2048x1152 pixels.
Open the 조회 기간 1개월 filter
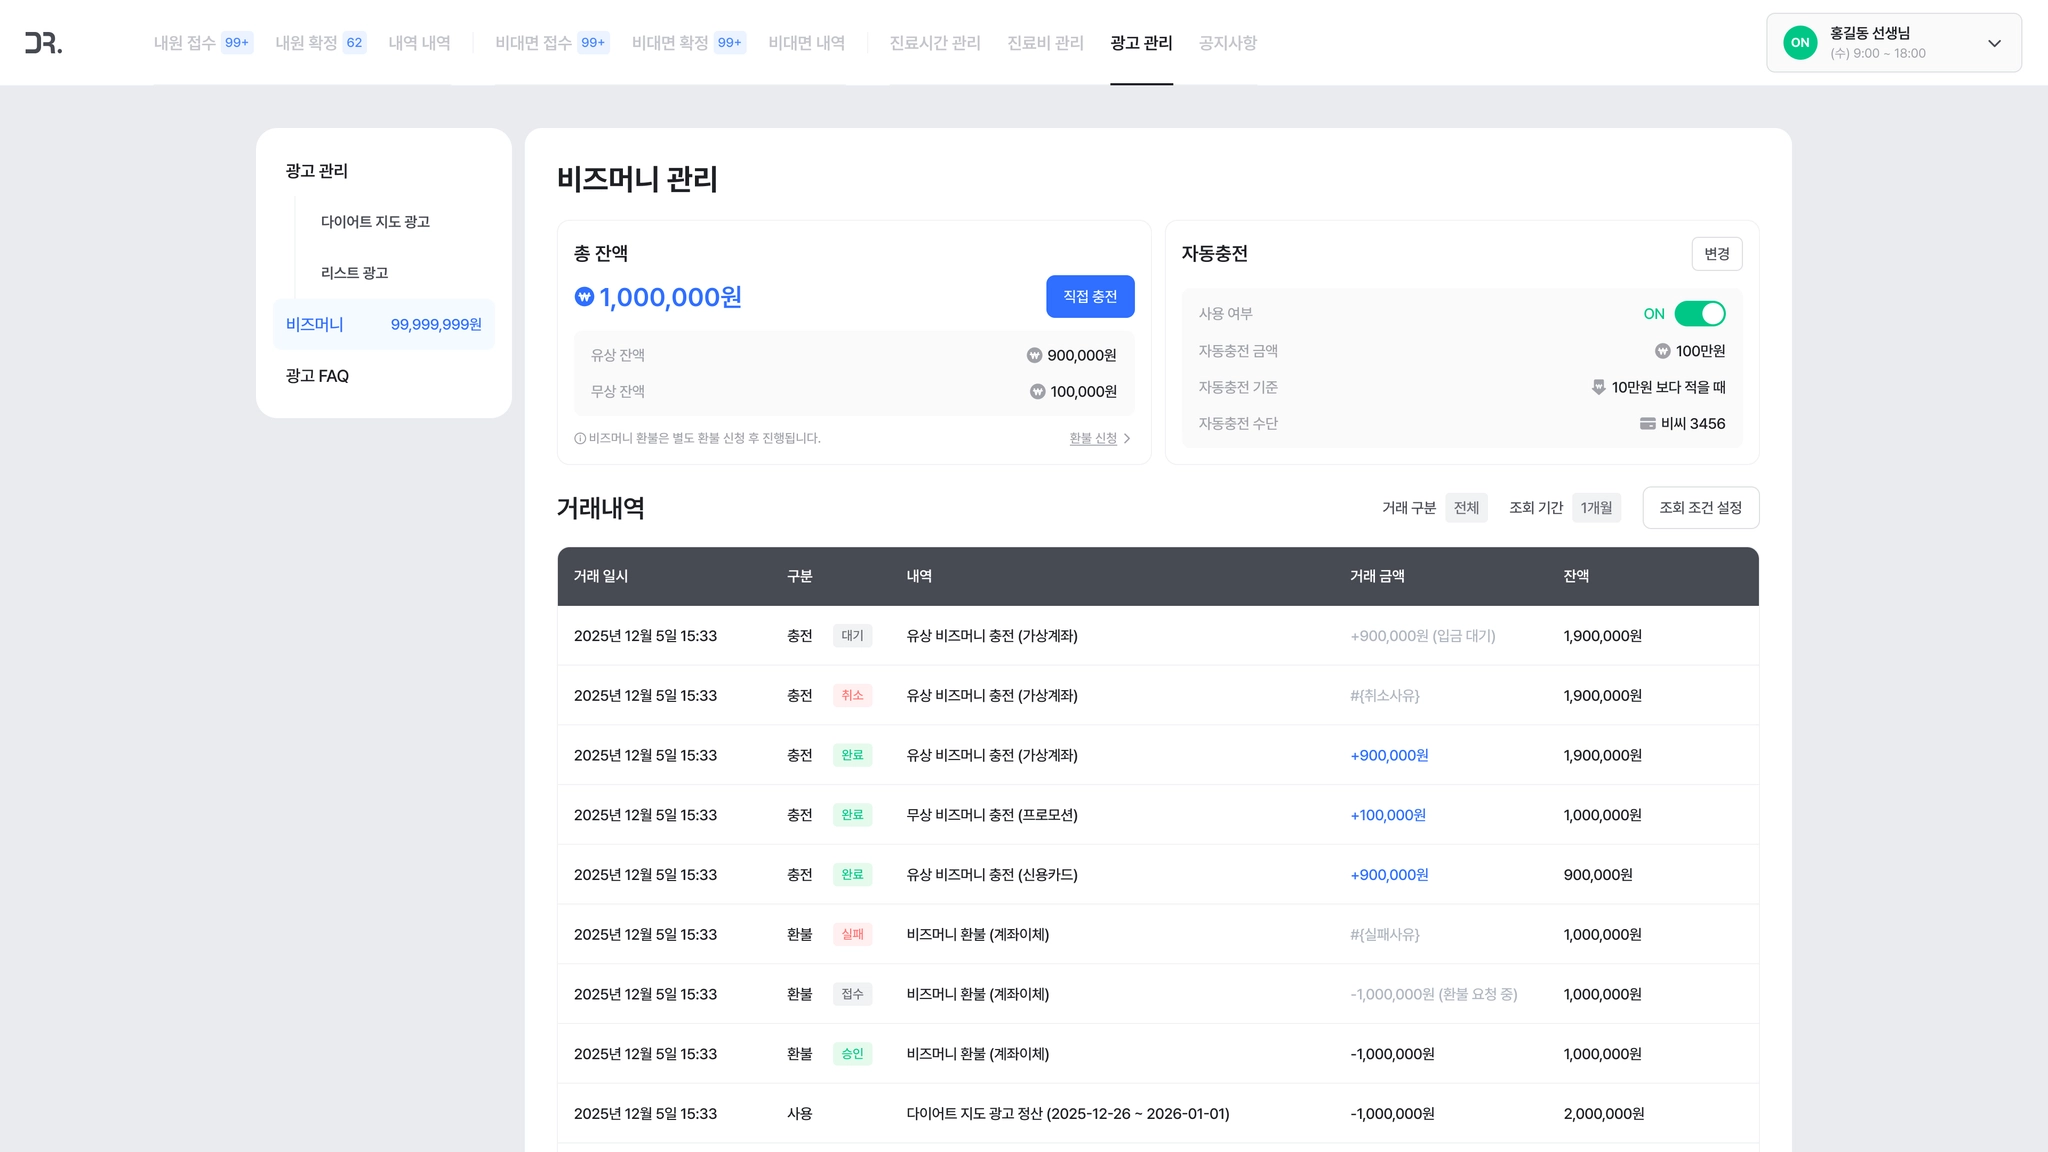pyautogui.click(x=1596, y=508)
